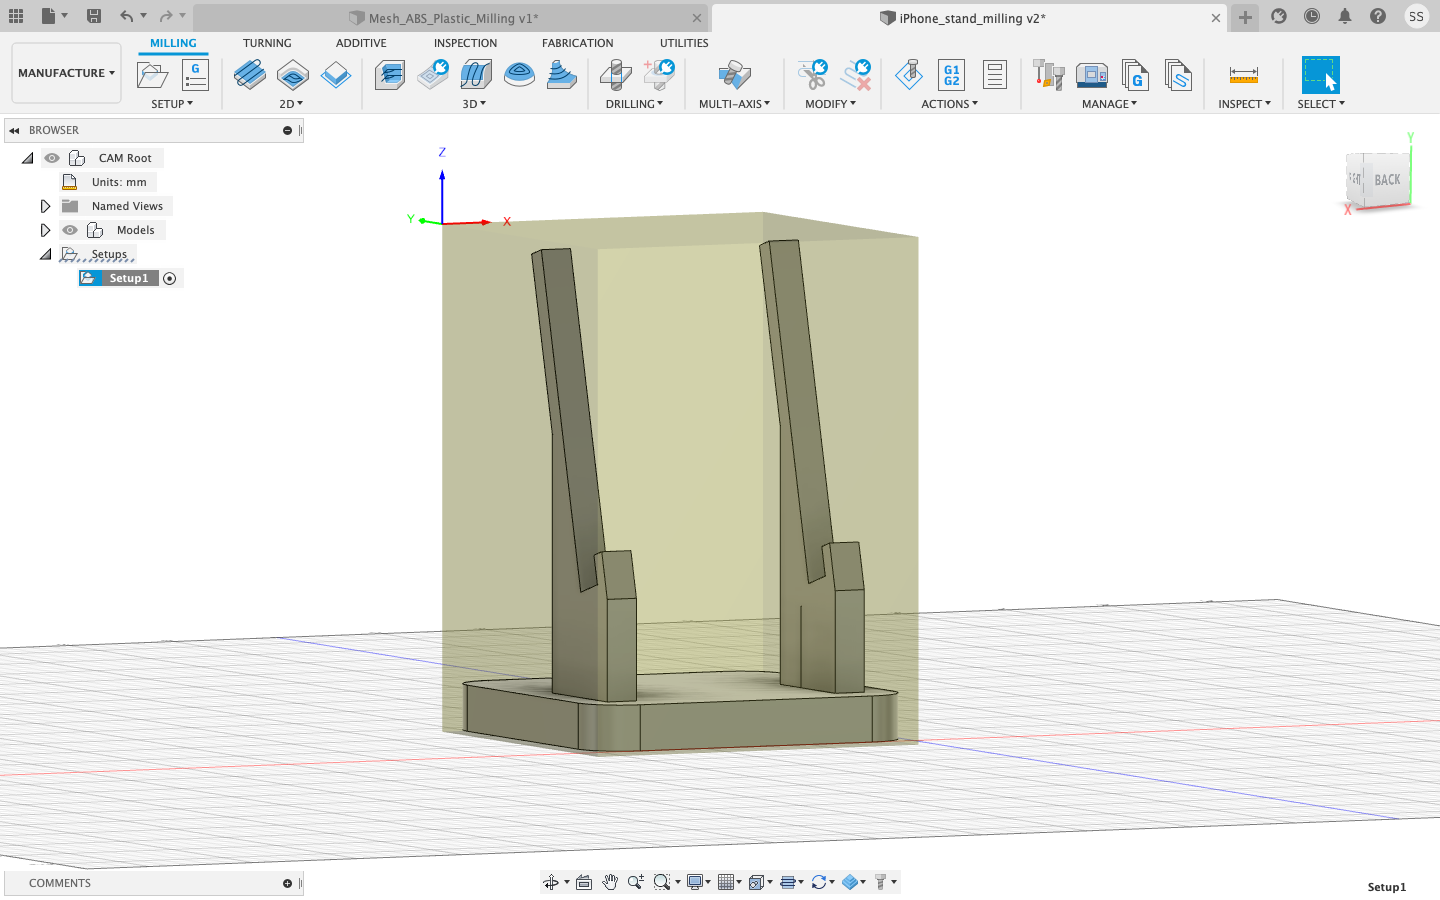The height and width of the screenshot is (900, 1440).
Task: Toggle CAM Root visibility eye icon
Action: [x=51, y=157]
